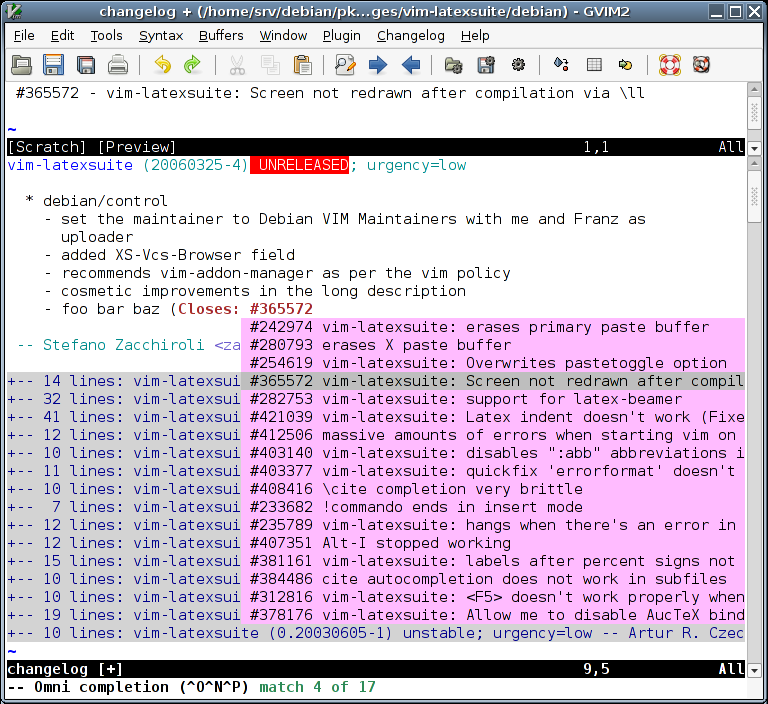Select completion entry #235789 hangs when there's an error
Screen dimensions: 768x704
tap(493, 525)
